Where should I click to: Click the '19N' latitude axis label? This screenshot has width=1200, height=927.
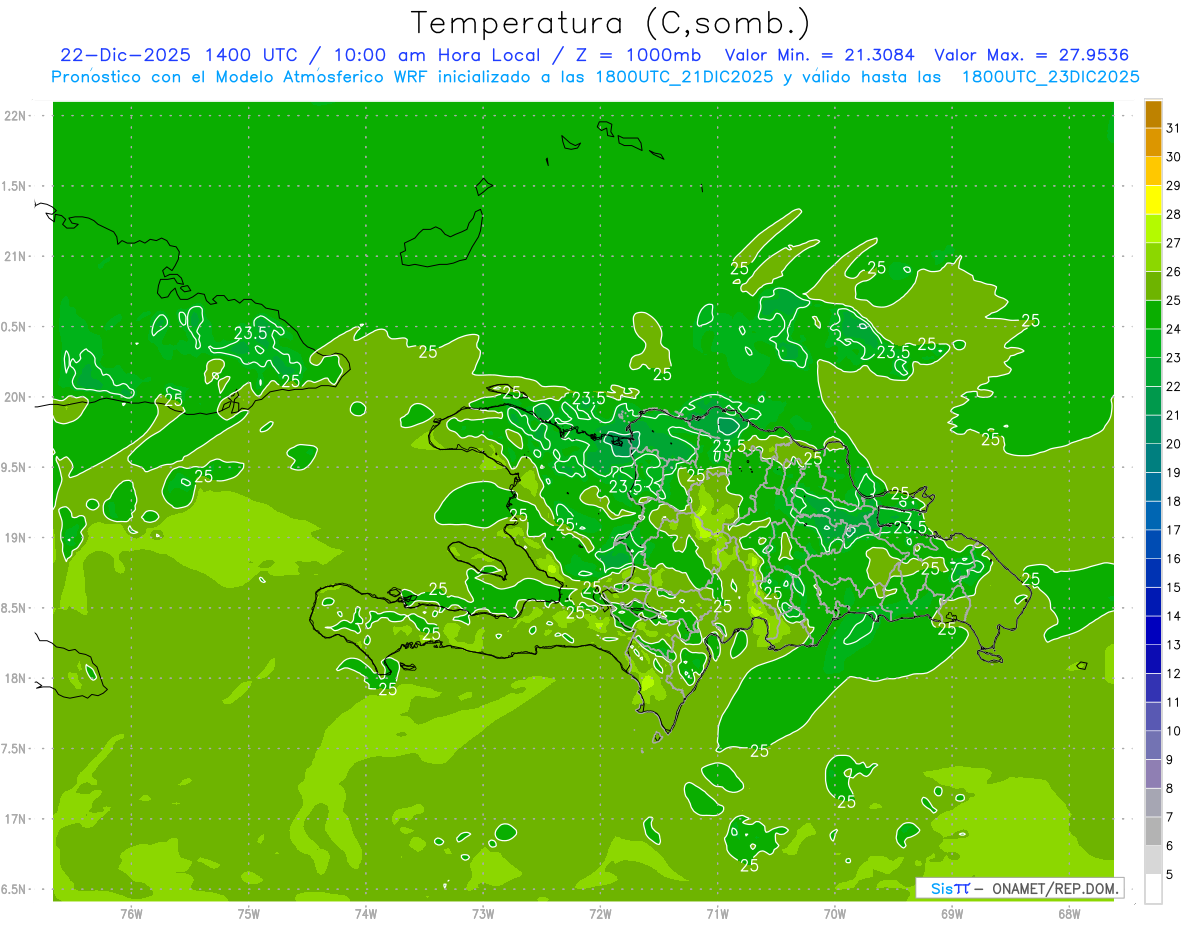point(17,538)
